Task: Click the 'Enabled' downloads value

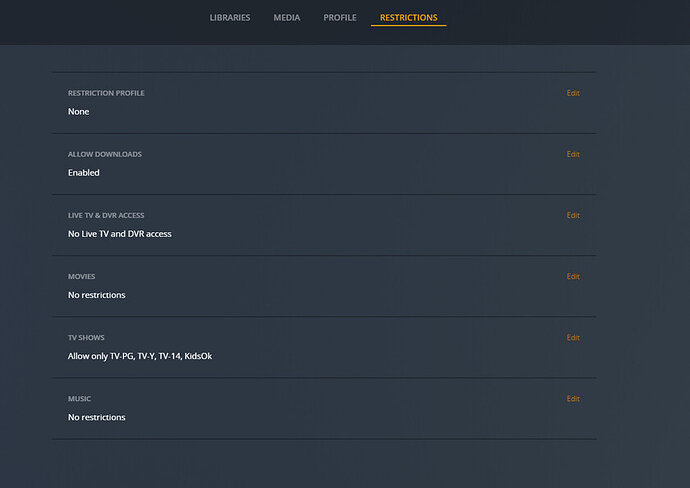Action: tap(84, 173)
